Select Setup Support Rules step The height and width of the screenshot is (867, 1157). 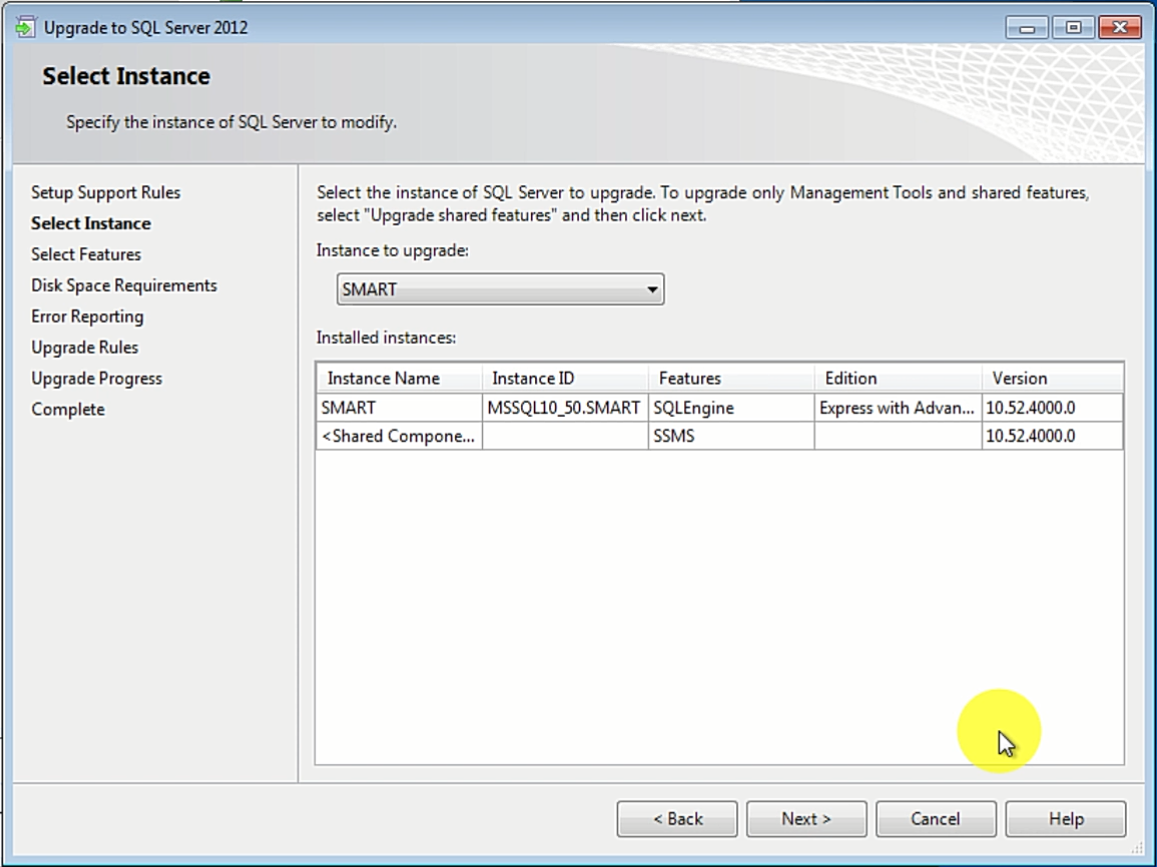click(x=106, y=193)
